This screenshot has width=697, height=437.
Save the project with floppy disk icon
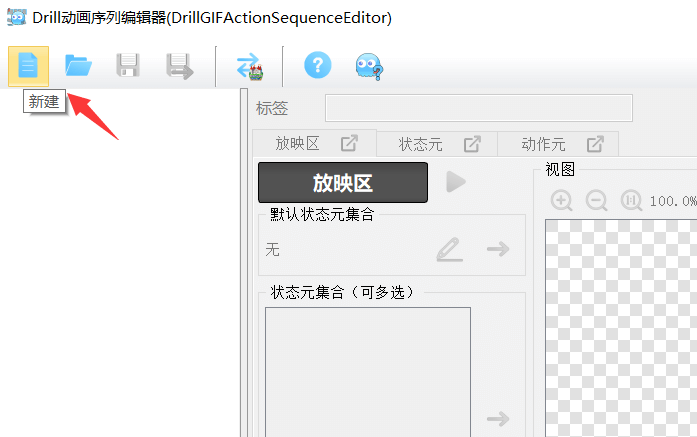click(128, 66)
